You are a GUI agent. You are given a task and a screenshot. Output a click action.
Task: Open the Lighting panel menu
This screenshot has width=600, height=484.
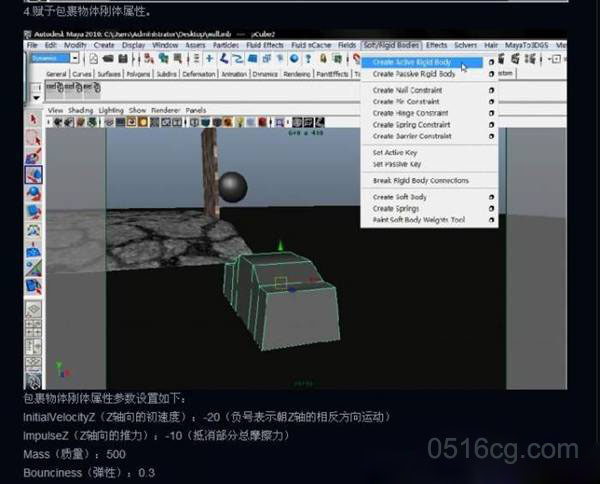tap(111, 111)
